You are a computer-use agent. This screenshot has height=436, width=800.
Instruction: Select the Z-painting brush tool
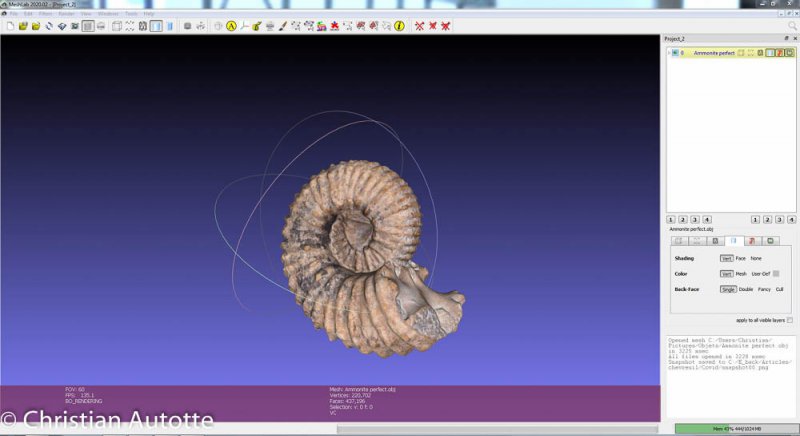[x=283, y=25]
